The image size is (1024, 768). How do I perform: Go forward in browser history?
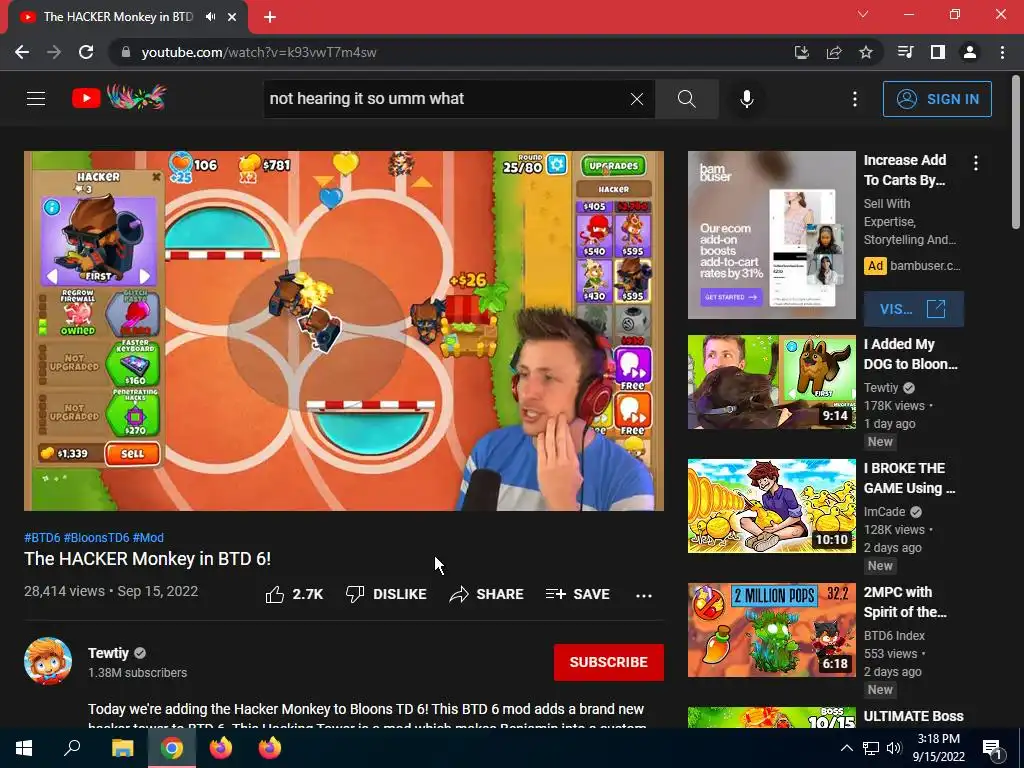pos(54,52)
